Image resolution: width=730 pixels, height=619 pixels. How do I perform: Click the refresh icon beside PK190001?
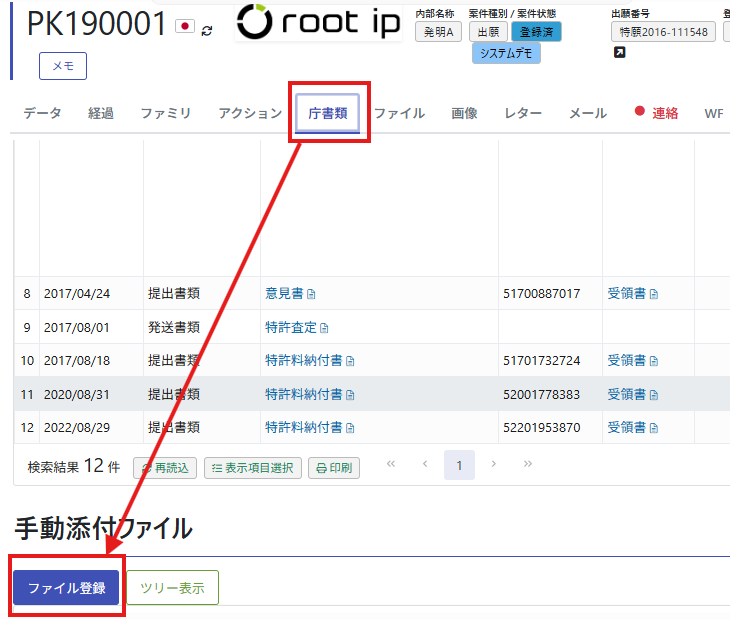click(x=207, y=30)
